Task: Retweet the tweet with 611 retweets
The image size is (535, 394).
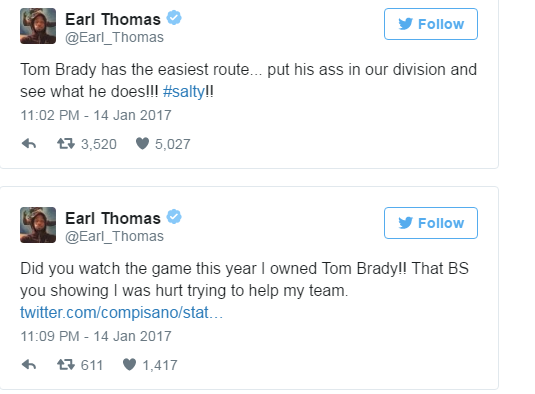Action: (66, 365)
